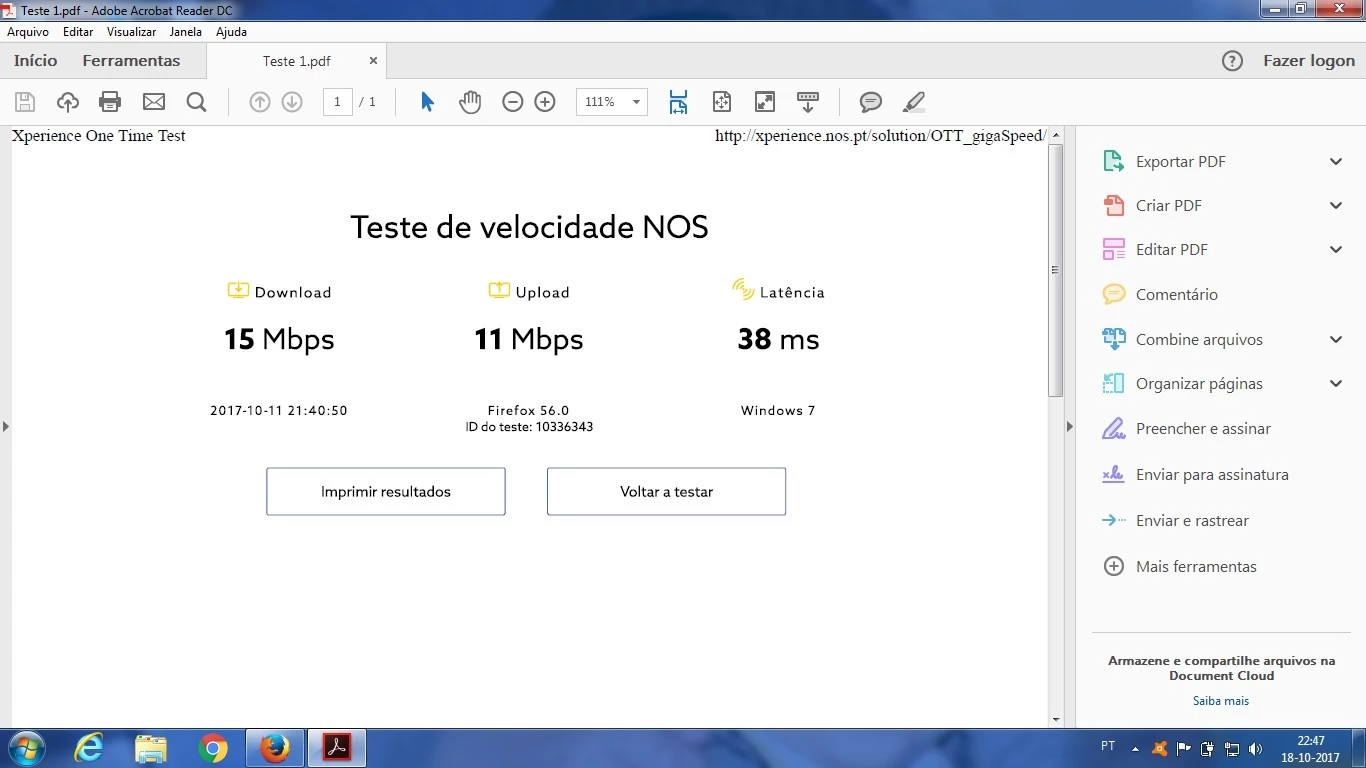
Task: Click the fit-to-width scrolling icon
Action: click(678, 102)
